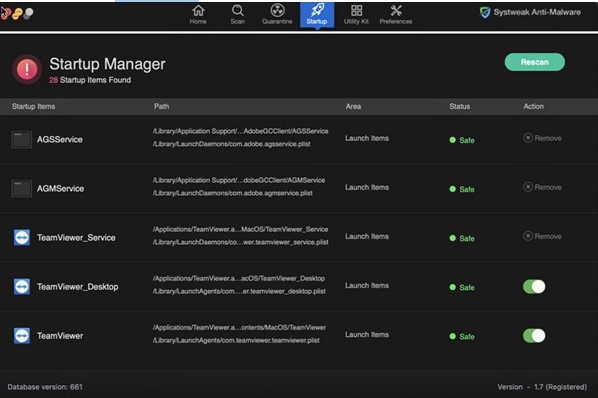This screenshot has width=598, height=398.
Task: Click the Area column header
Action: click(x=353, y=106)
